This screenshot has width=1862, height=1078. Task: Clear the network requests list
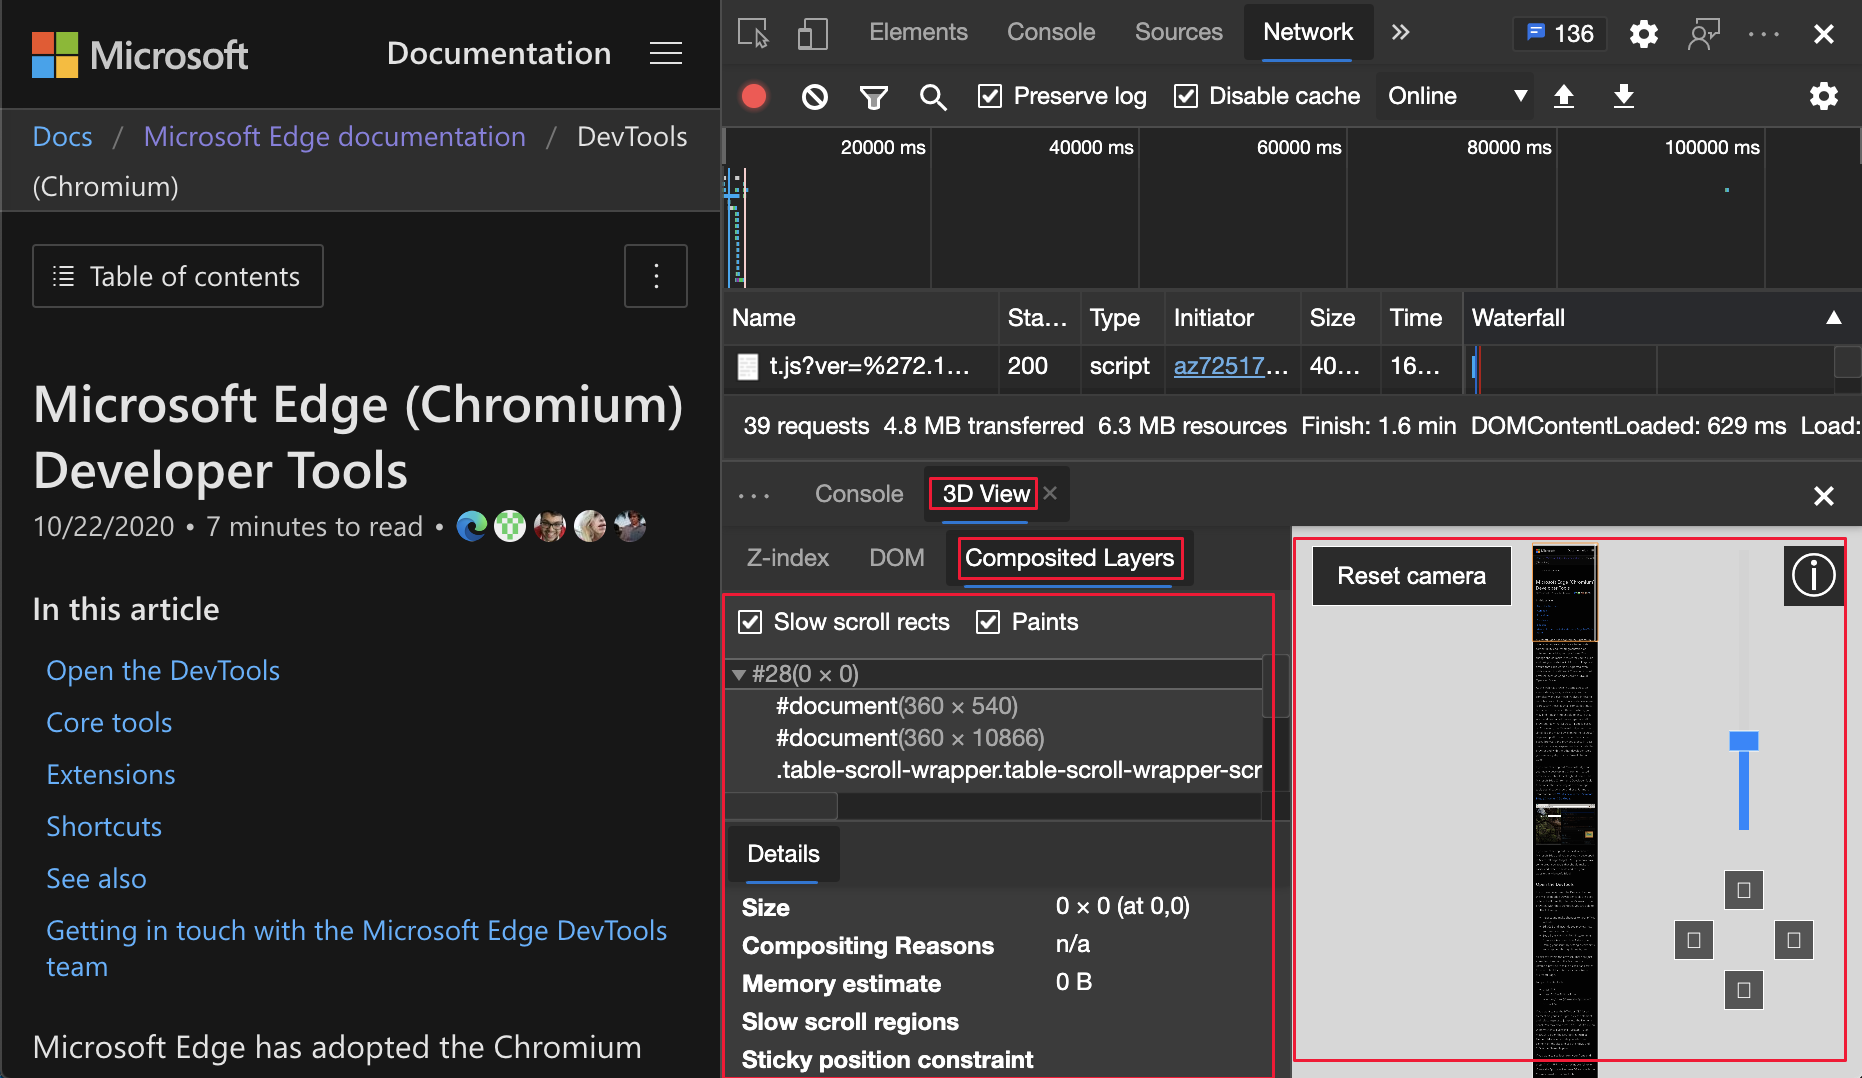click(x=813, y=96)
